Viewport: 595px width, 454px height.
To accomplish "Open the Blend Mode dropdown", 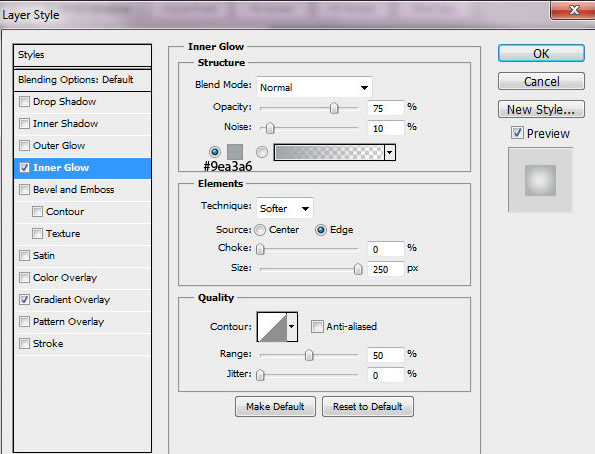I will click(314, 87).
